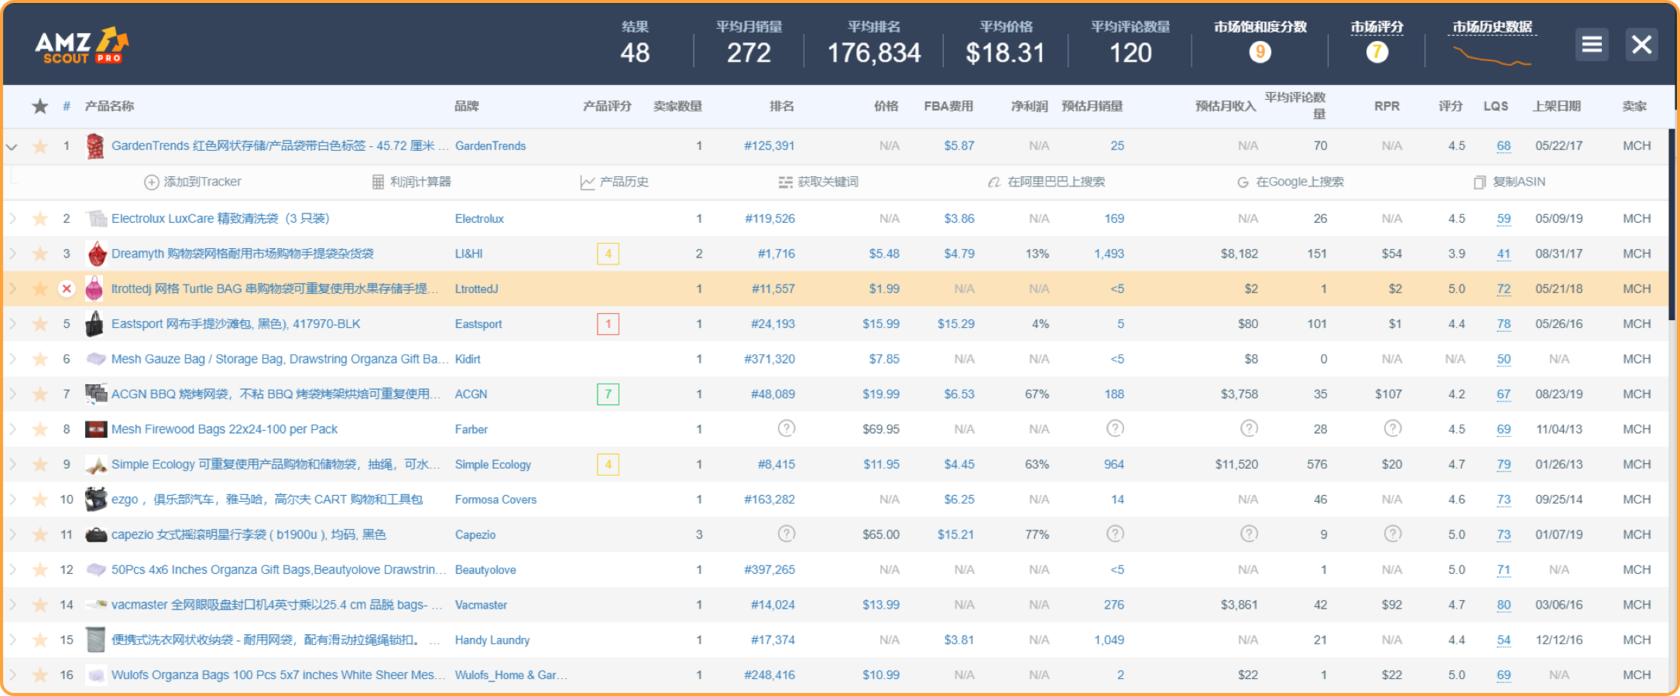Sort by LQS column header

tap(1496, 106)
